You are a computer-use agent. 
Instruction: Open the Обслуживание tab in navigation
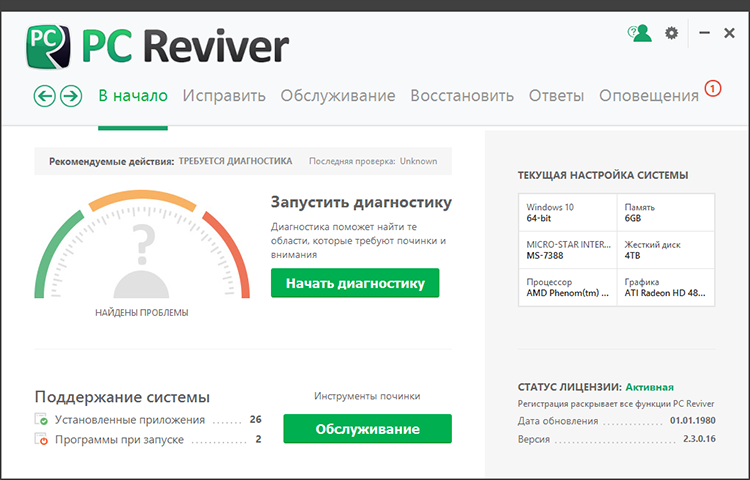338,96
